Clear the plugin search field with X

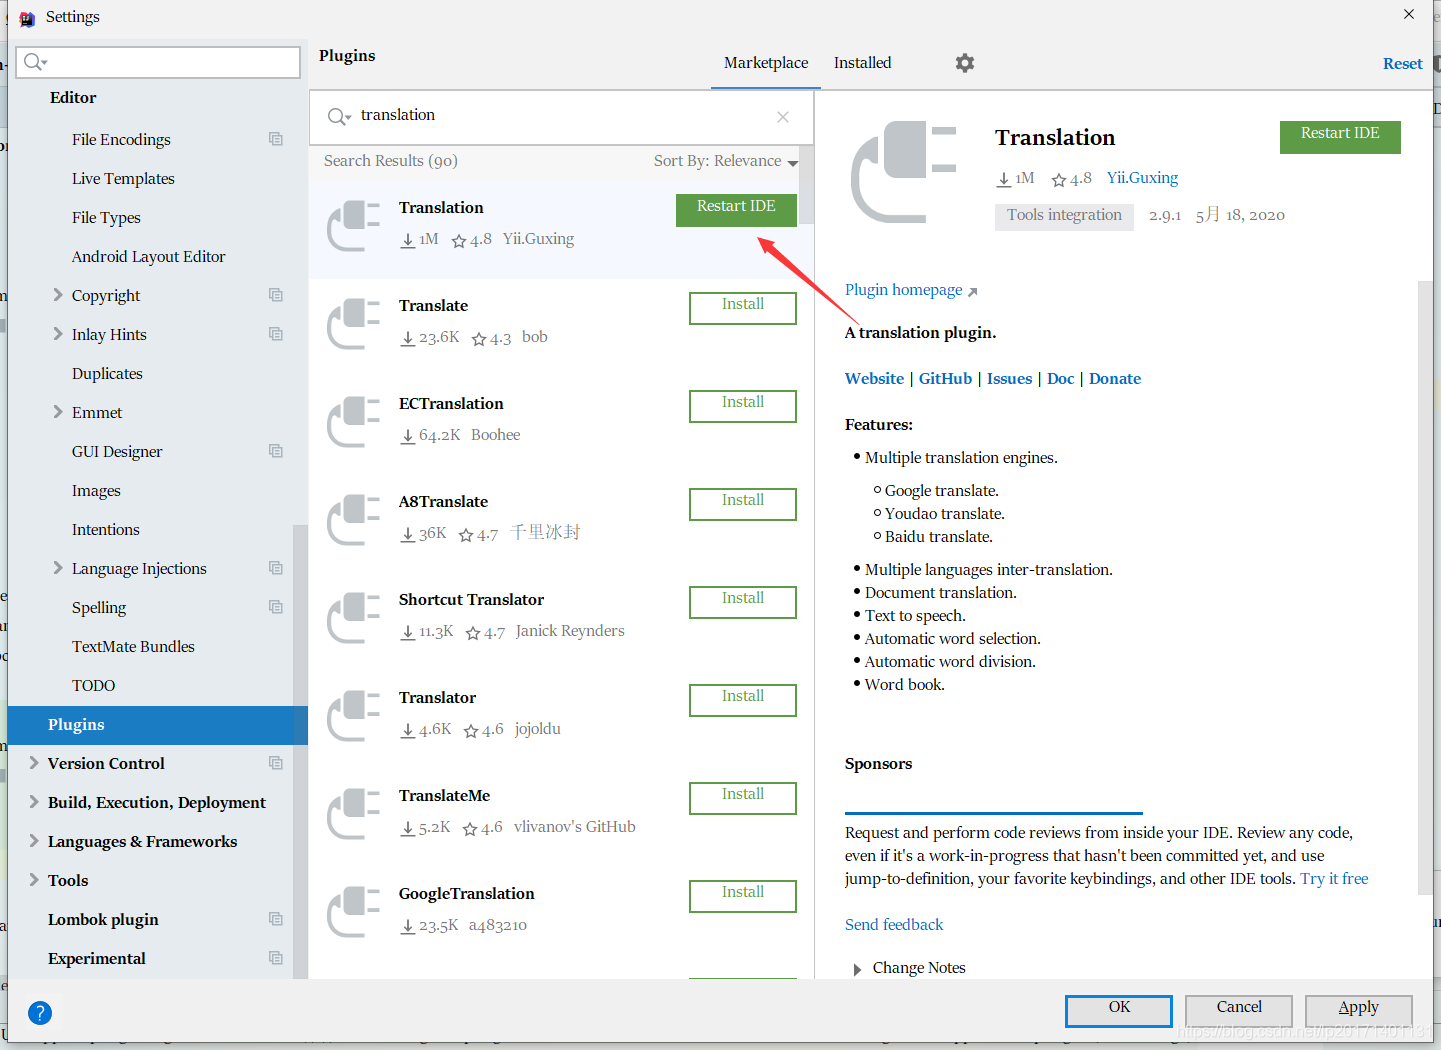point(783,117)
